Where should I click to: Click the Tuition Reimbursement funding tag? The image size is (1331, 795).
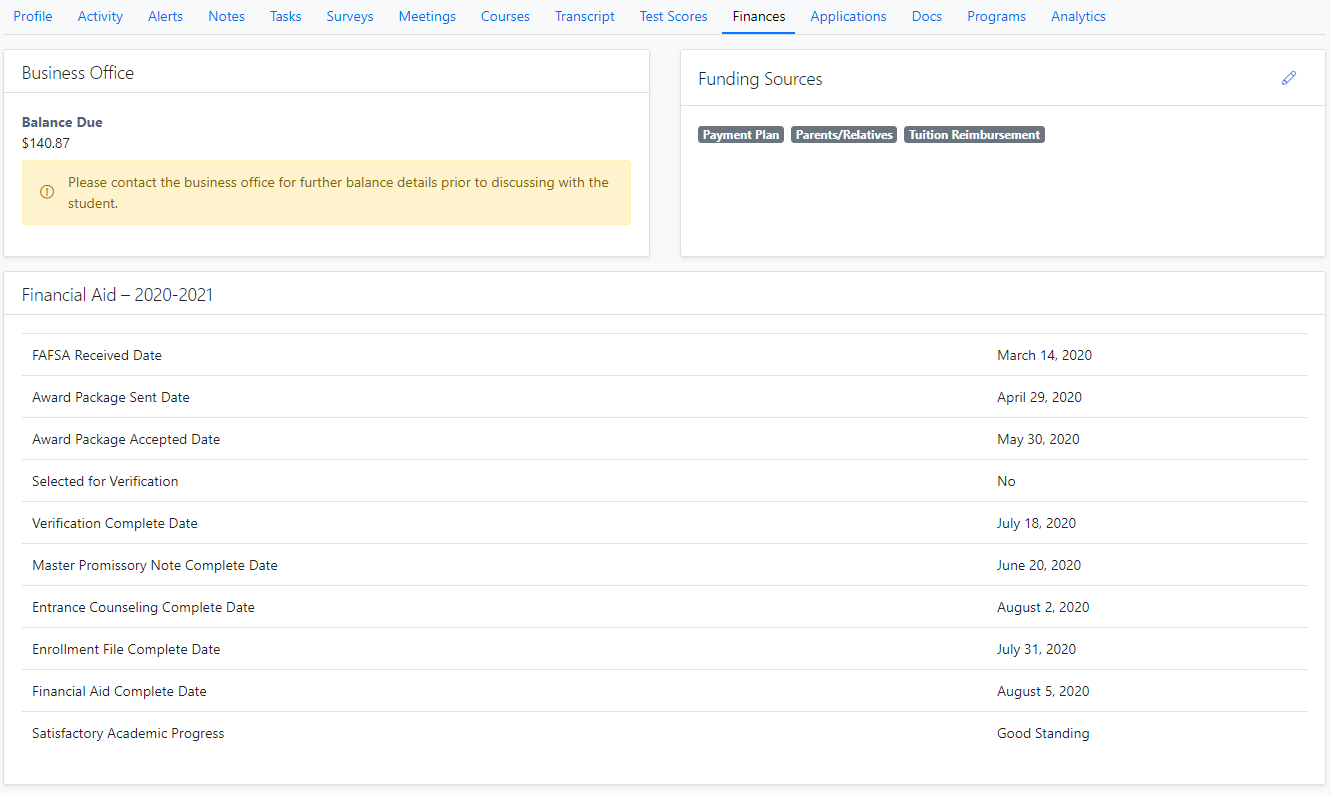[974, 134]
